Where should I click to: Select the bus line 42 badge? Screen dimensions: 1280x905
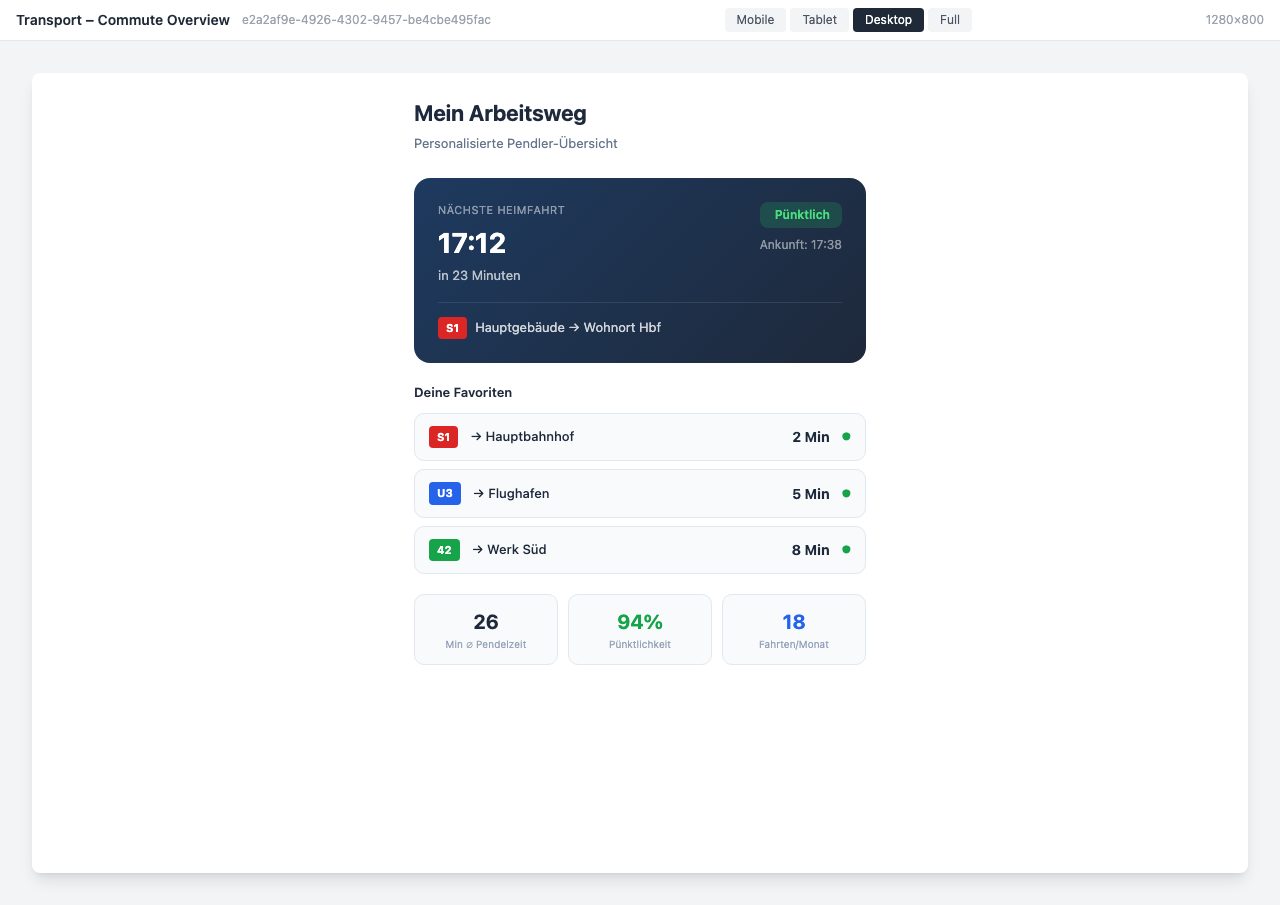(x=444, y=549)
